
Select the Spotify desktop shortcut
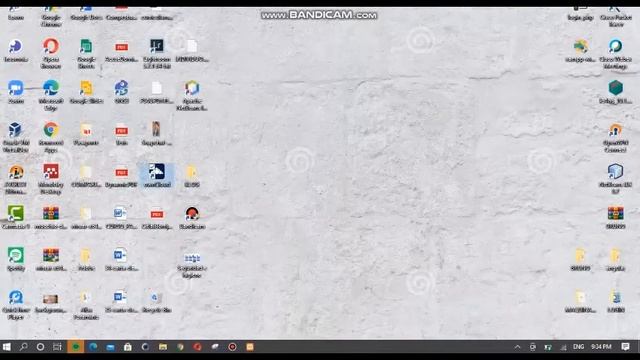tap(16, 259)
